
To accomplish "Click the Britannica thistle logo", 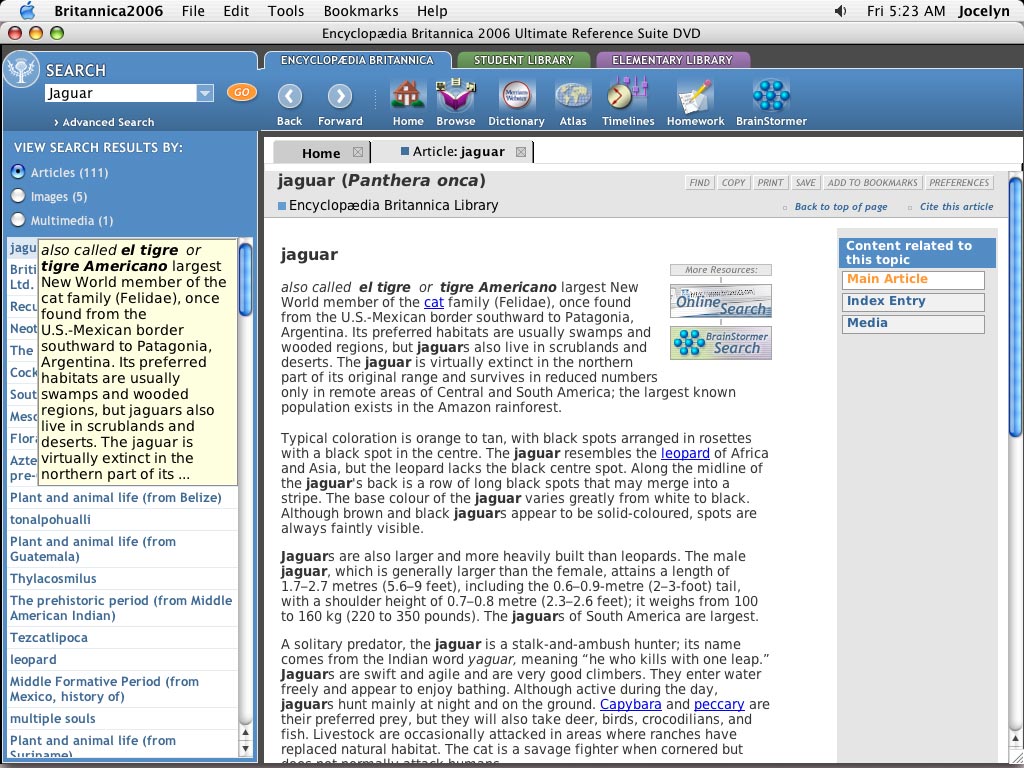I will [22, 70].
